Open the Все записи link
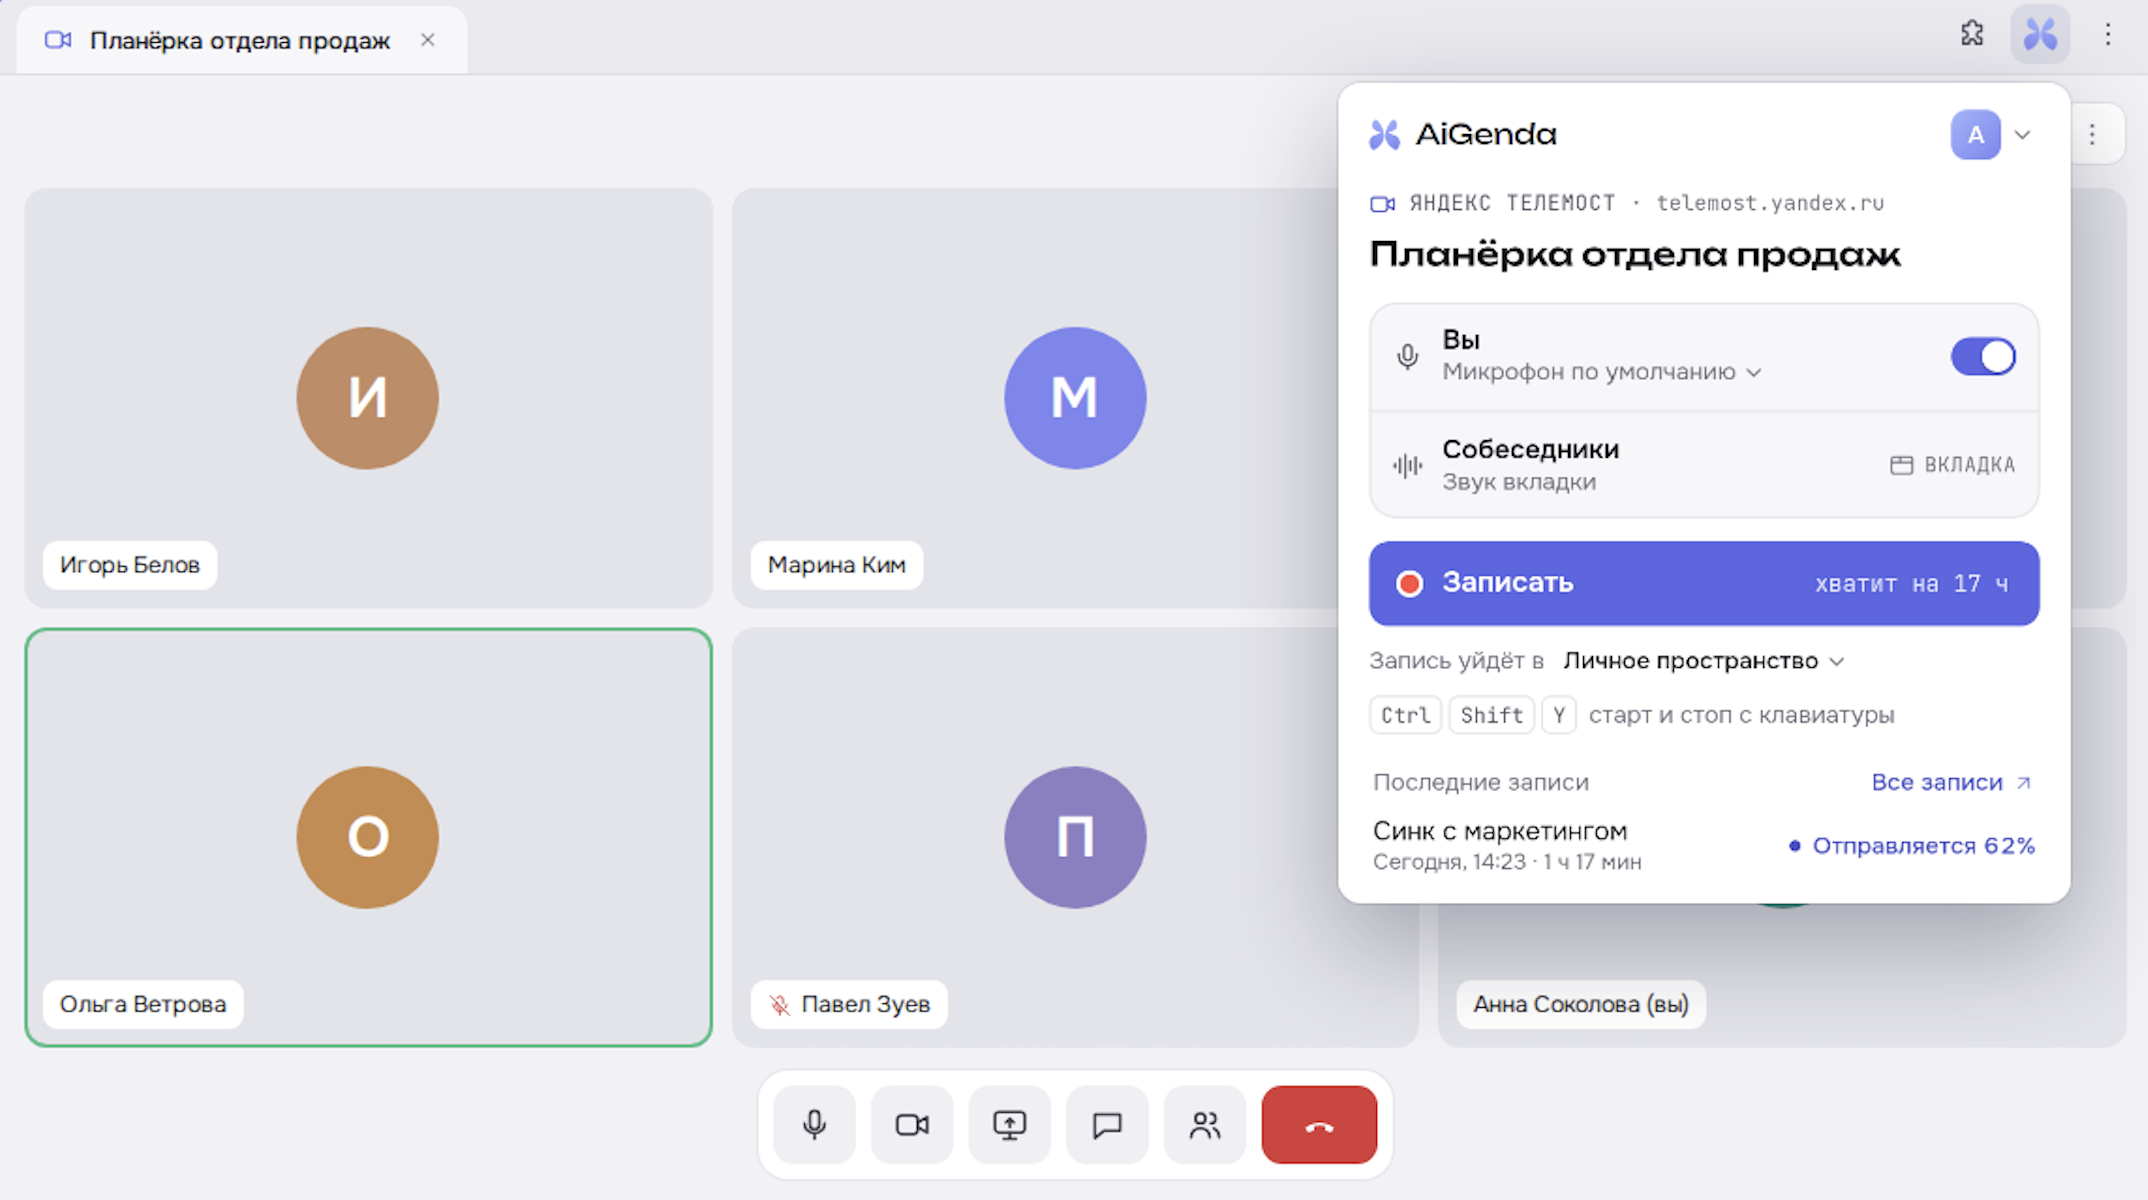The width and height of the screenshot is (2148, 1200). pyautogui.click(x=1951, y=782)
